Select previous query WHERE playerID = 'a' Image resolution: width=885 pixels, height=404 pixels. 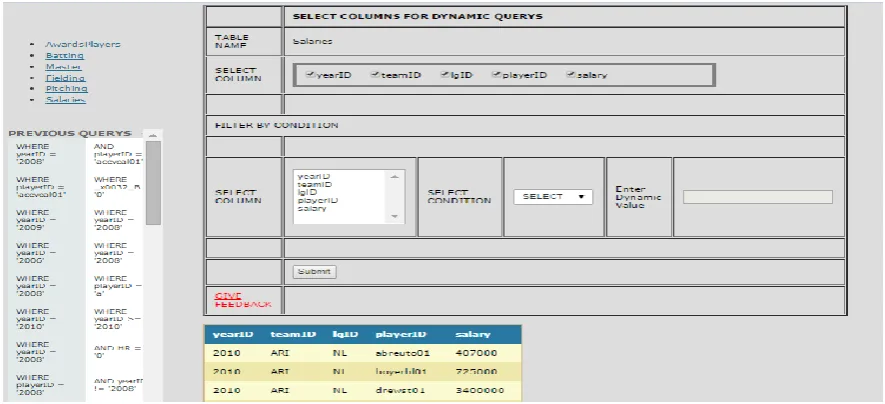point(119,286)
